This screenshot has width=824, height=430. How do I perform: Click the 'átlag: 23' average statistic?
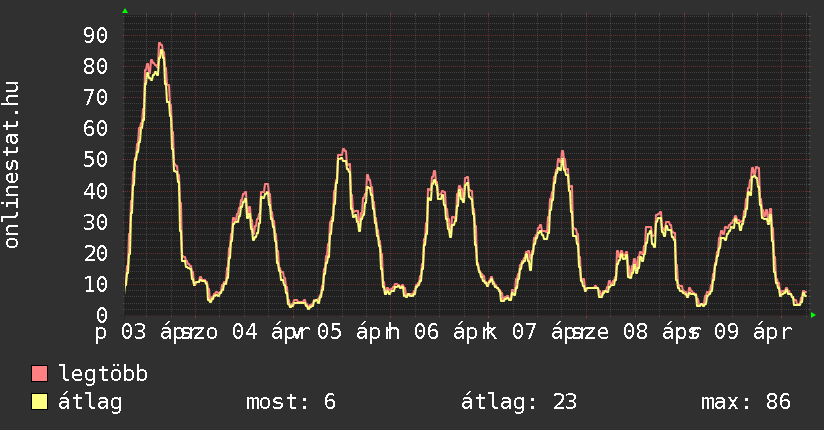pos(519,402)
